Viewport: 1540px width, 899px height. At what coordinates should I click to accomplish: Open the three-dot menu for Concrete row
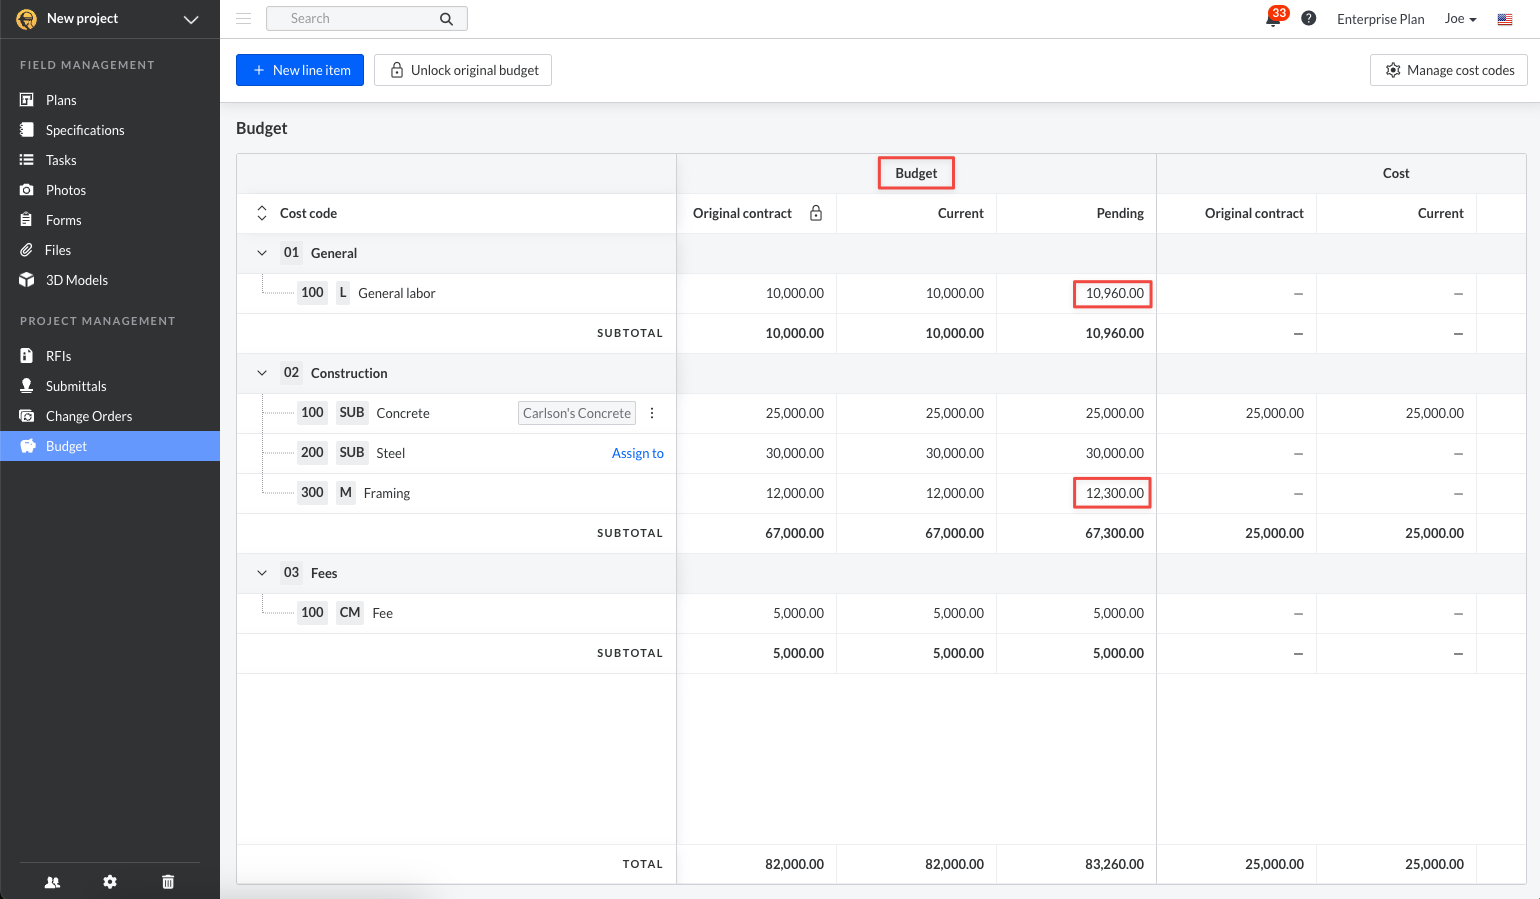(652, 413)
